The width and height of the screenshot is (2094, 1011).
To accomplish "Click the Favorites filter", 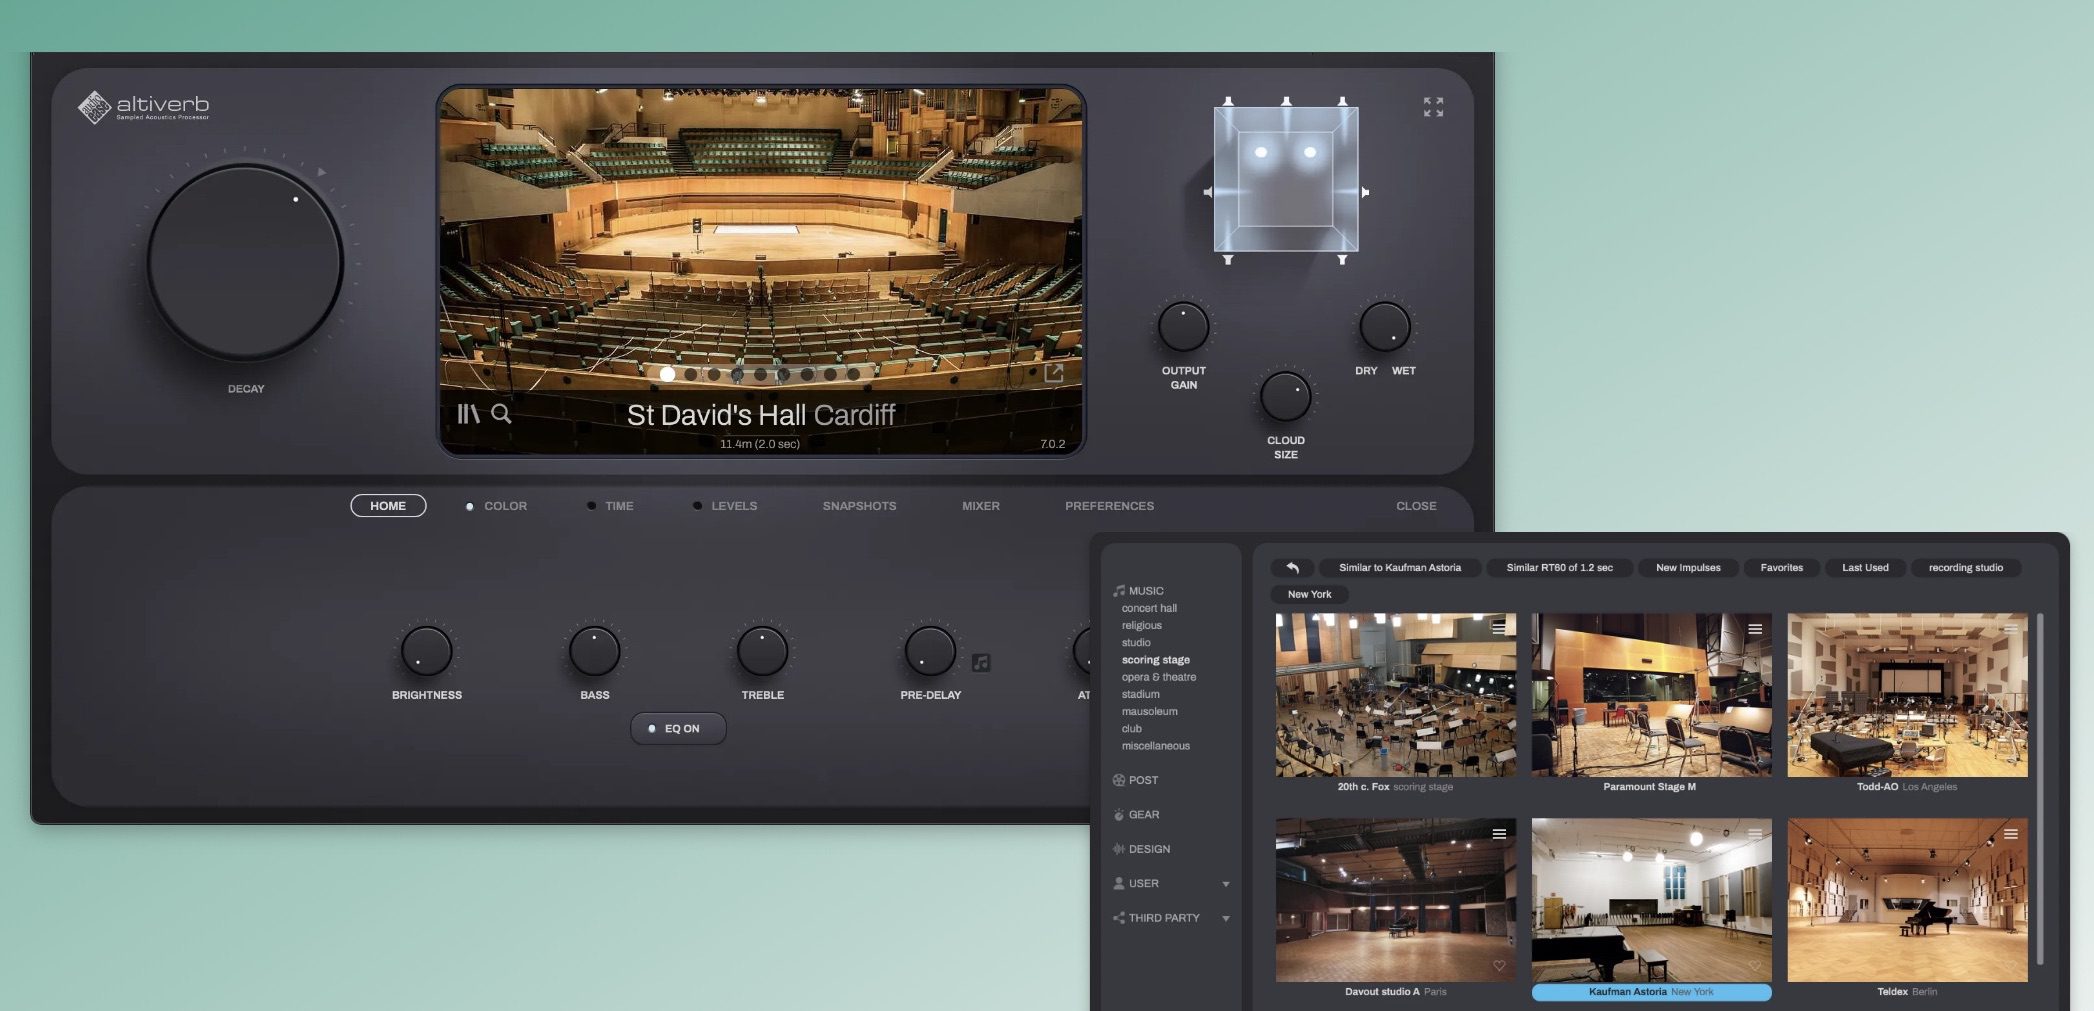I will [x=1781, y=567].
